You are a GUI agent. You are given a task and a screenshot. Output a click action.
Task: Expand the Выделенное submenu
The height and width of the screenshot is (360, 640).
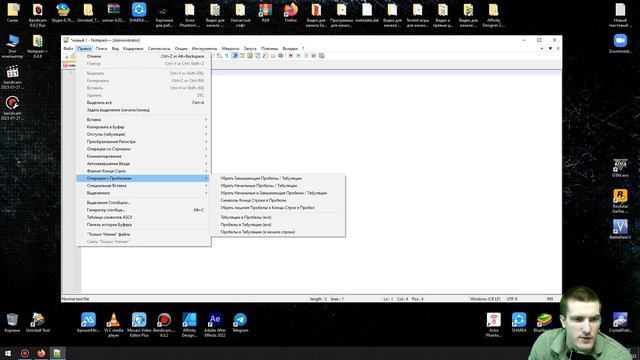click(144, 193)
